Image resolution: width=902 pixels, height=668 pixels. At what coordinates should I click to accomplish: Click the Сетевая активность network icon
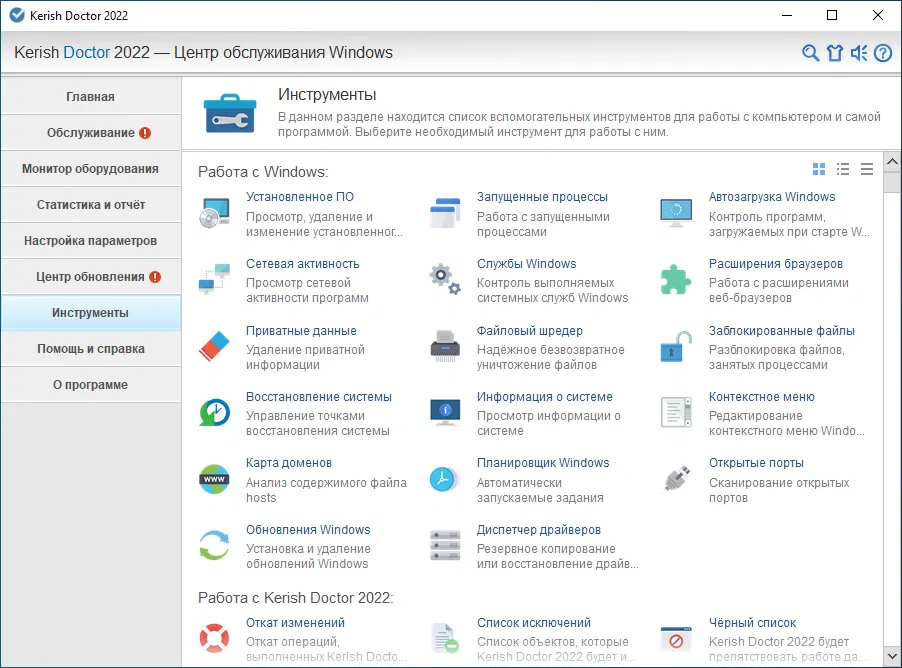coord(215,280)
